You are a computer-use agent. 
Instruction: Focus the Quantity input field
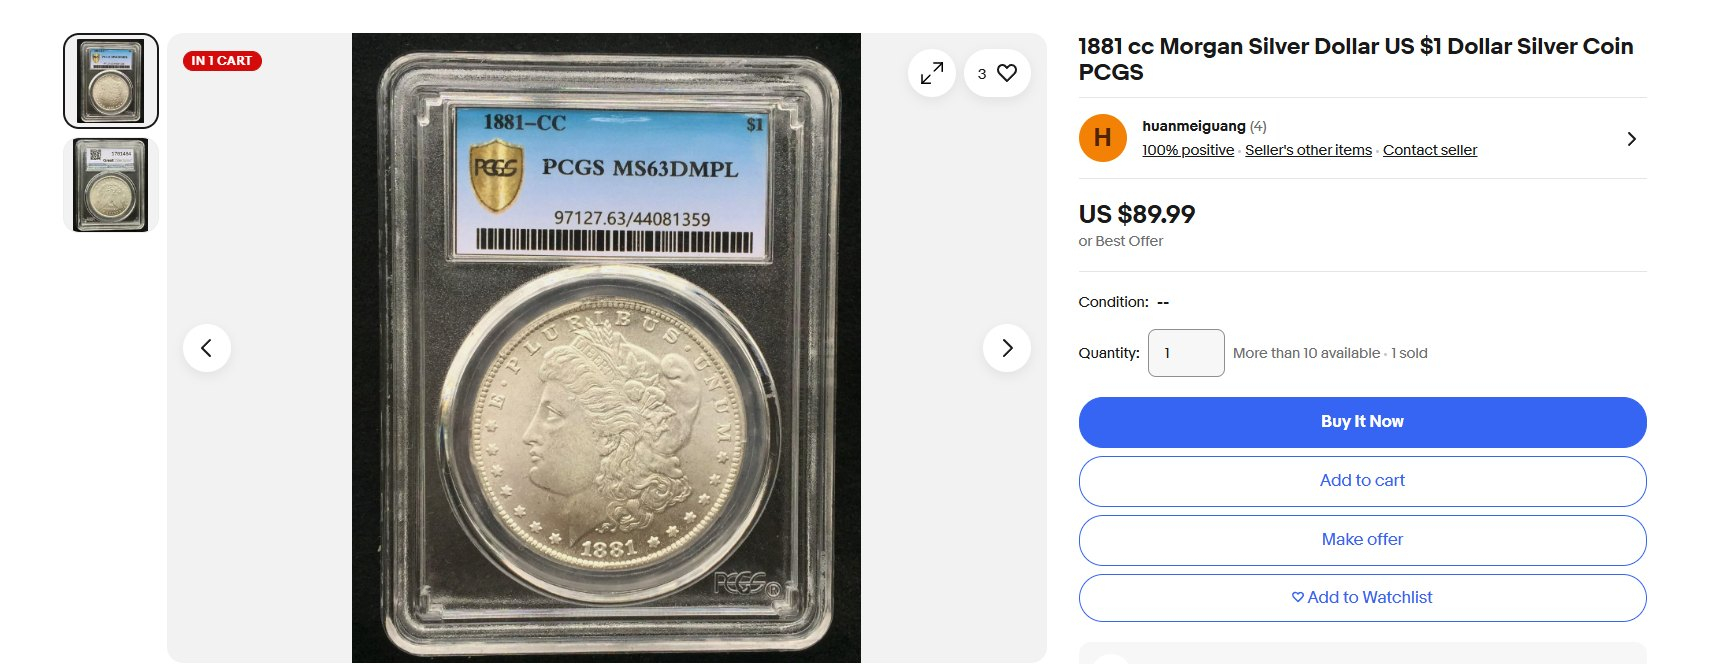tap(1186, 353)
